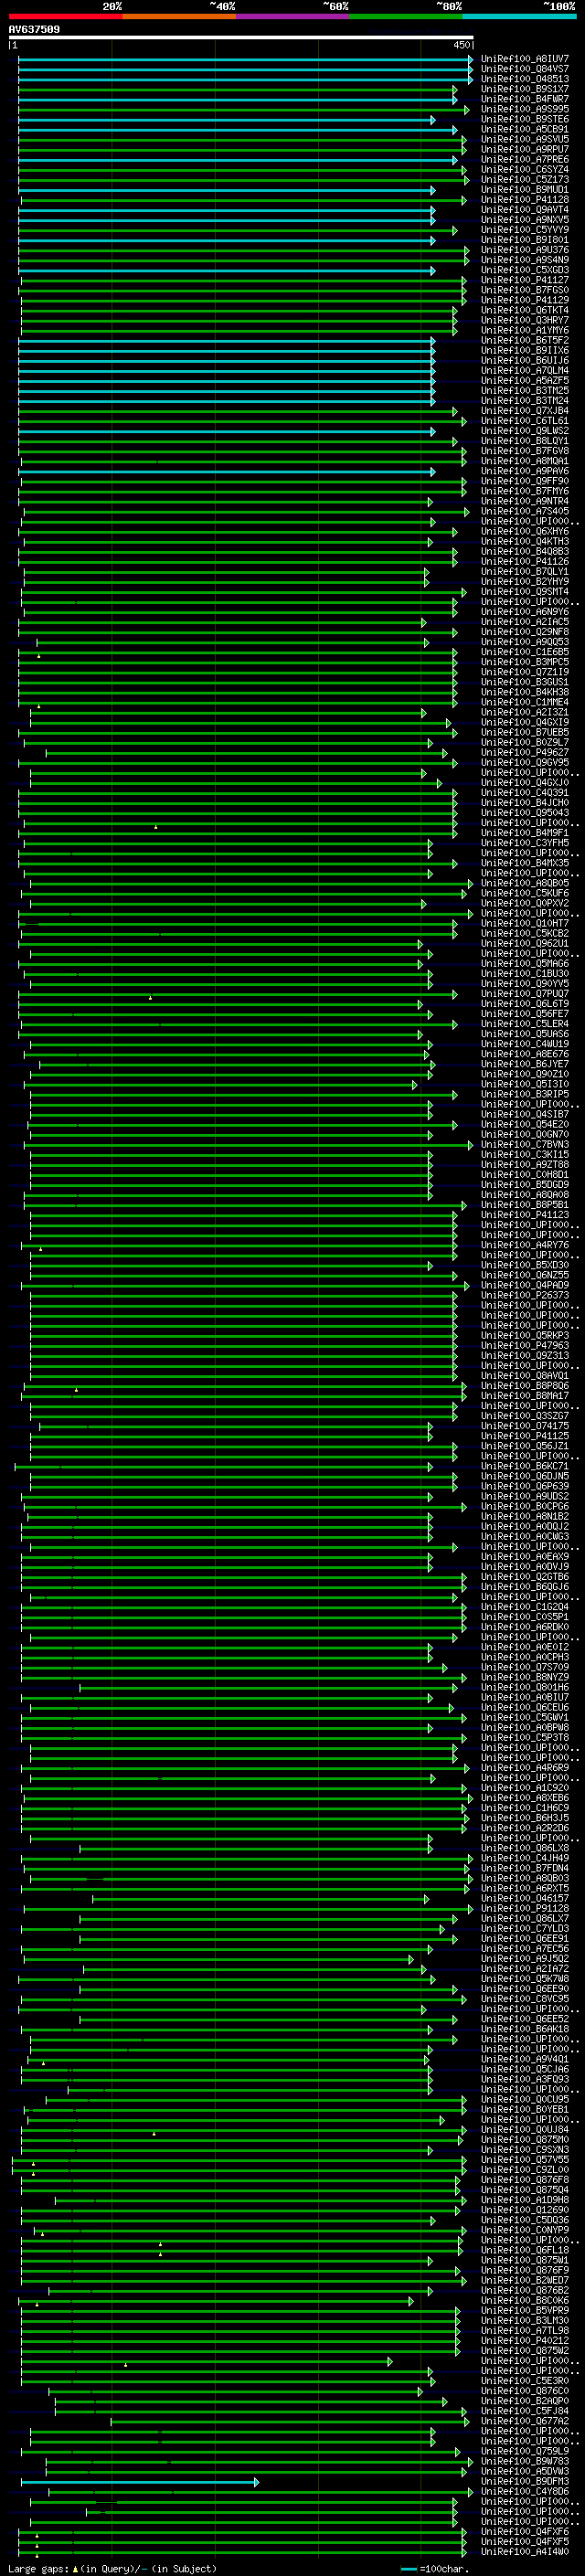
Task: Select the UniRef100_Q9GV95 label
Action: 524,762
